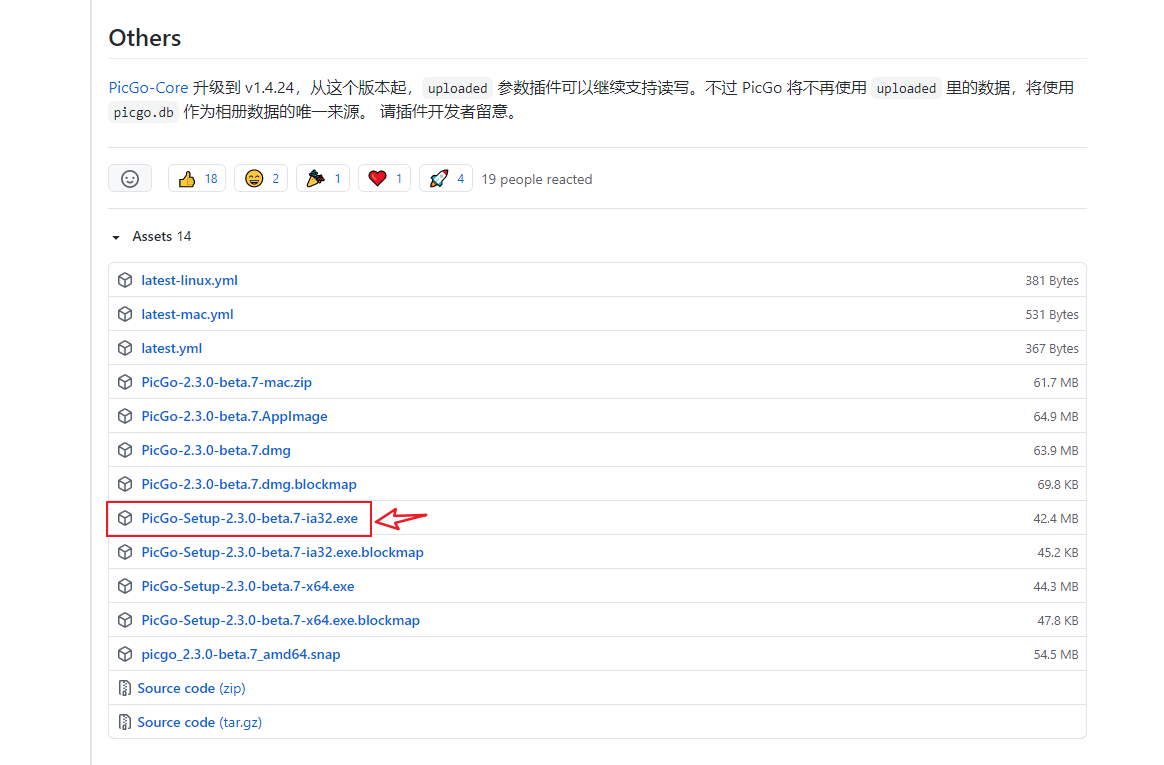Viewport: 1164px width, 765px height.
Task: Click the '19 people reacted' text
Action: [537, 180]
